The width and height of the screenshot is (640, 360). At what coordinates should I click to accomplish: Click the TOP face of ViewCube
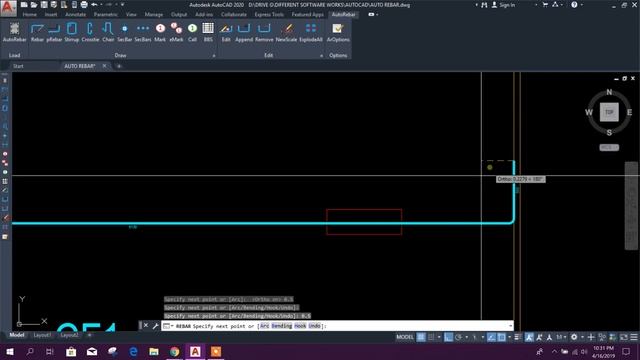click(609, 112)
